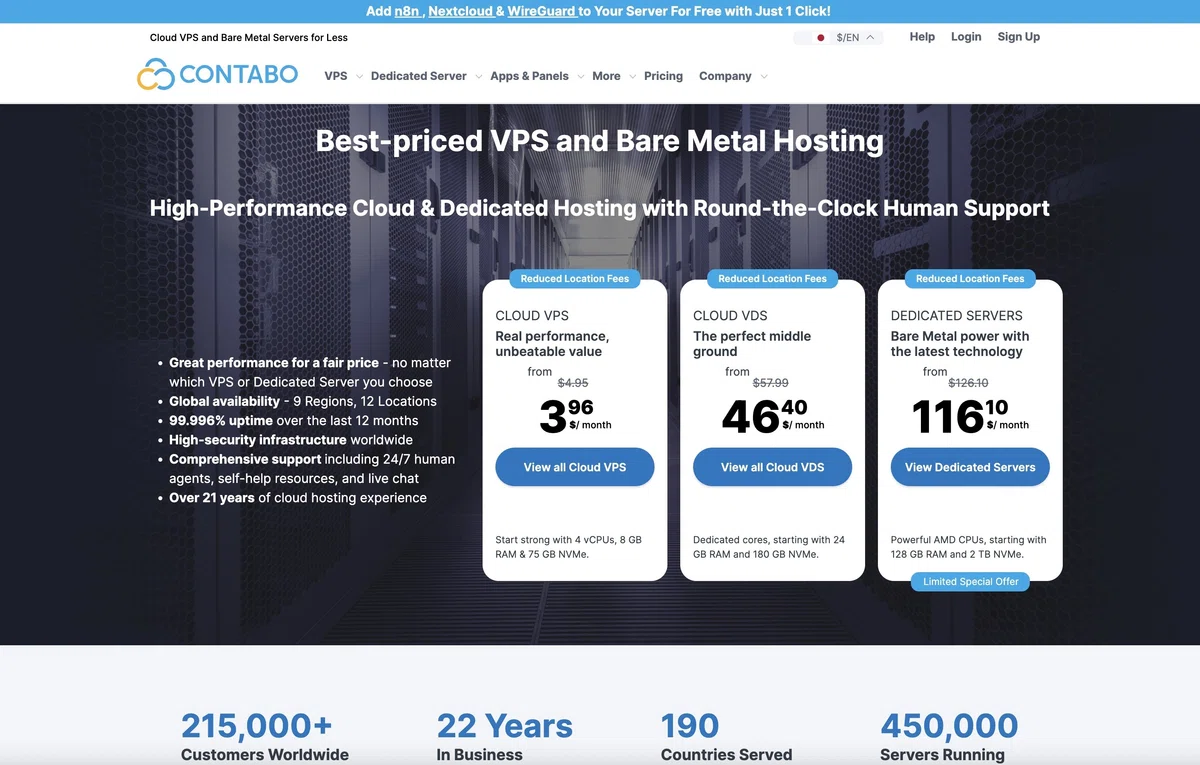Click 'Start strong with 4 vCPUs' description

coord(569,547)
